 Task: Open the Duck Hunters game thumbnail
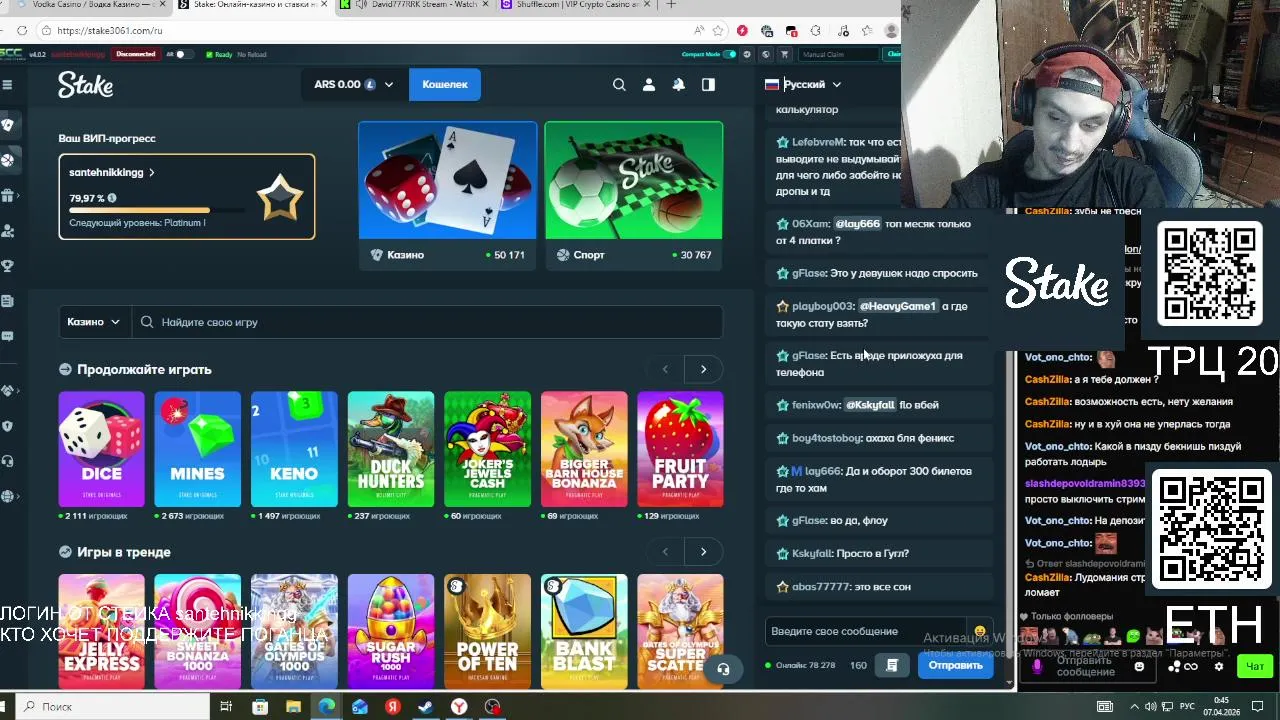click(x=390, y=449)
